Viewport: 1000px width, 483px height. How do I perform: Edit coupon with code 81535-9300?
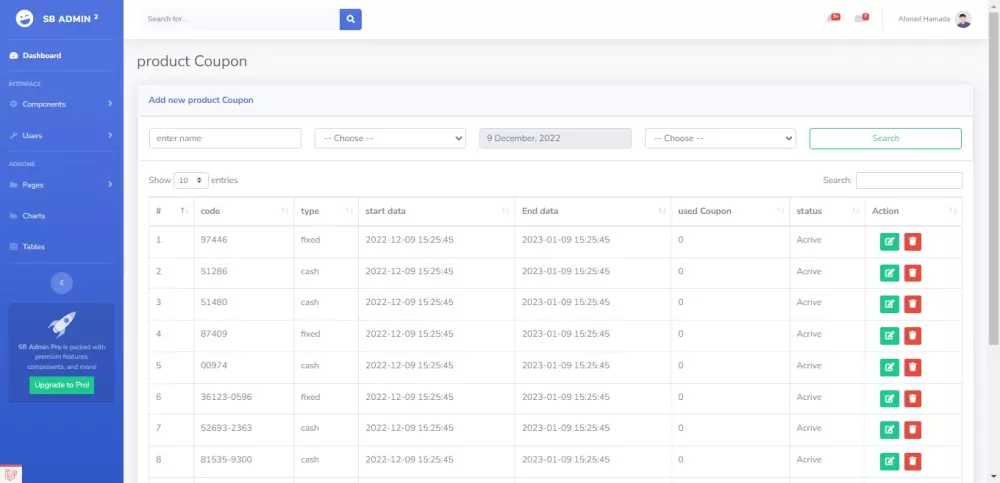(889, 461)
